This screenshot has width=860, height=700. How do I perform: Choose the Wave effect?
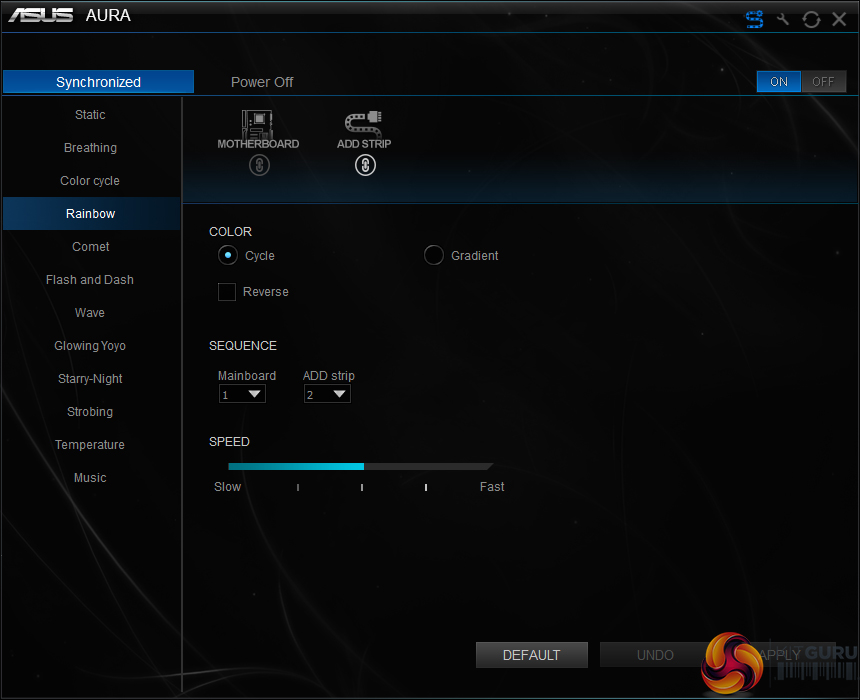[90, 312]
